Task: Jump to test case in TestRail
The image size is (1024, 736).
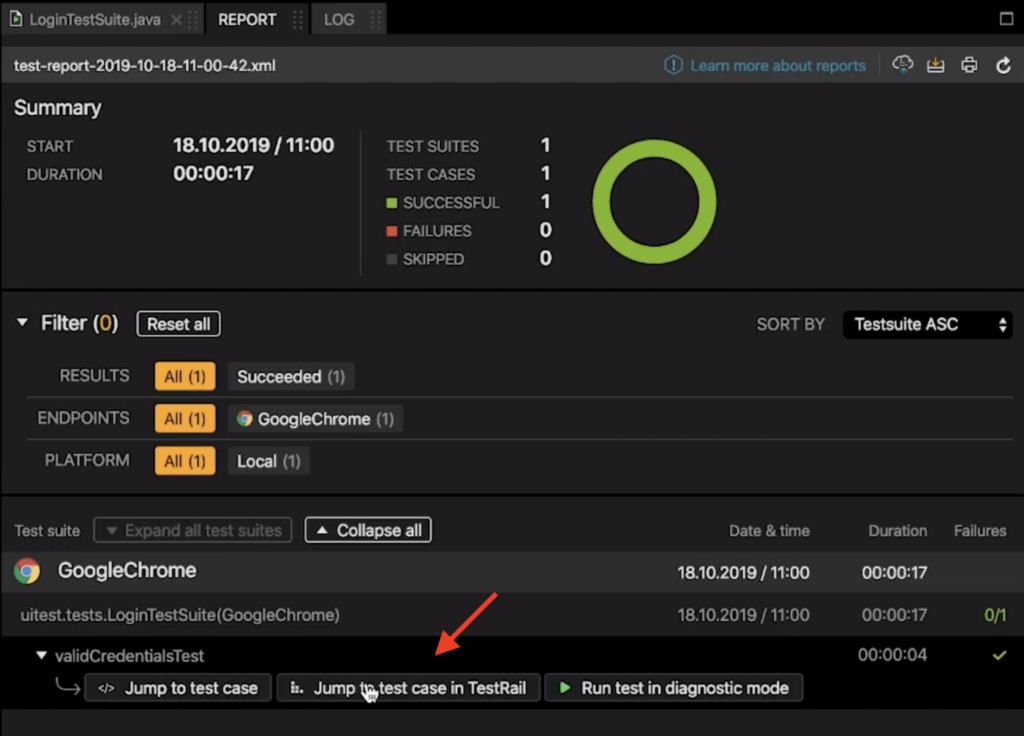Action: 409,688
